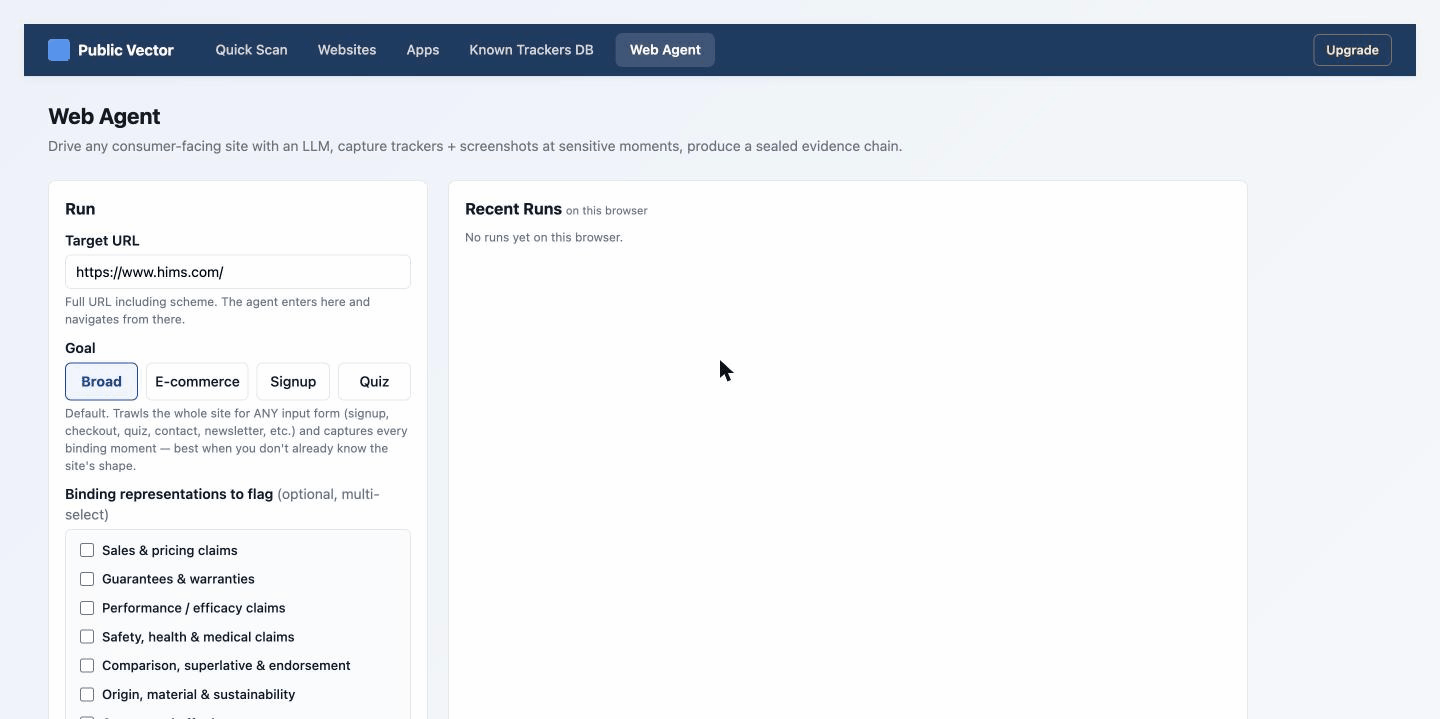Click 'No runs yet on this browser.' text
Screen dimensions: 1440x719
[544, 237]
